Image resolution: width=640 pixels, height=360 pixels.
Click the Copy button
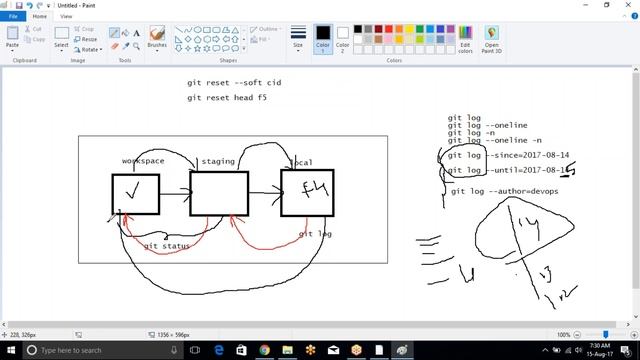coord(35,39)
